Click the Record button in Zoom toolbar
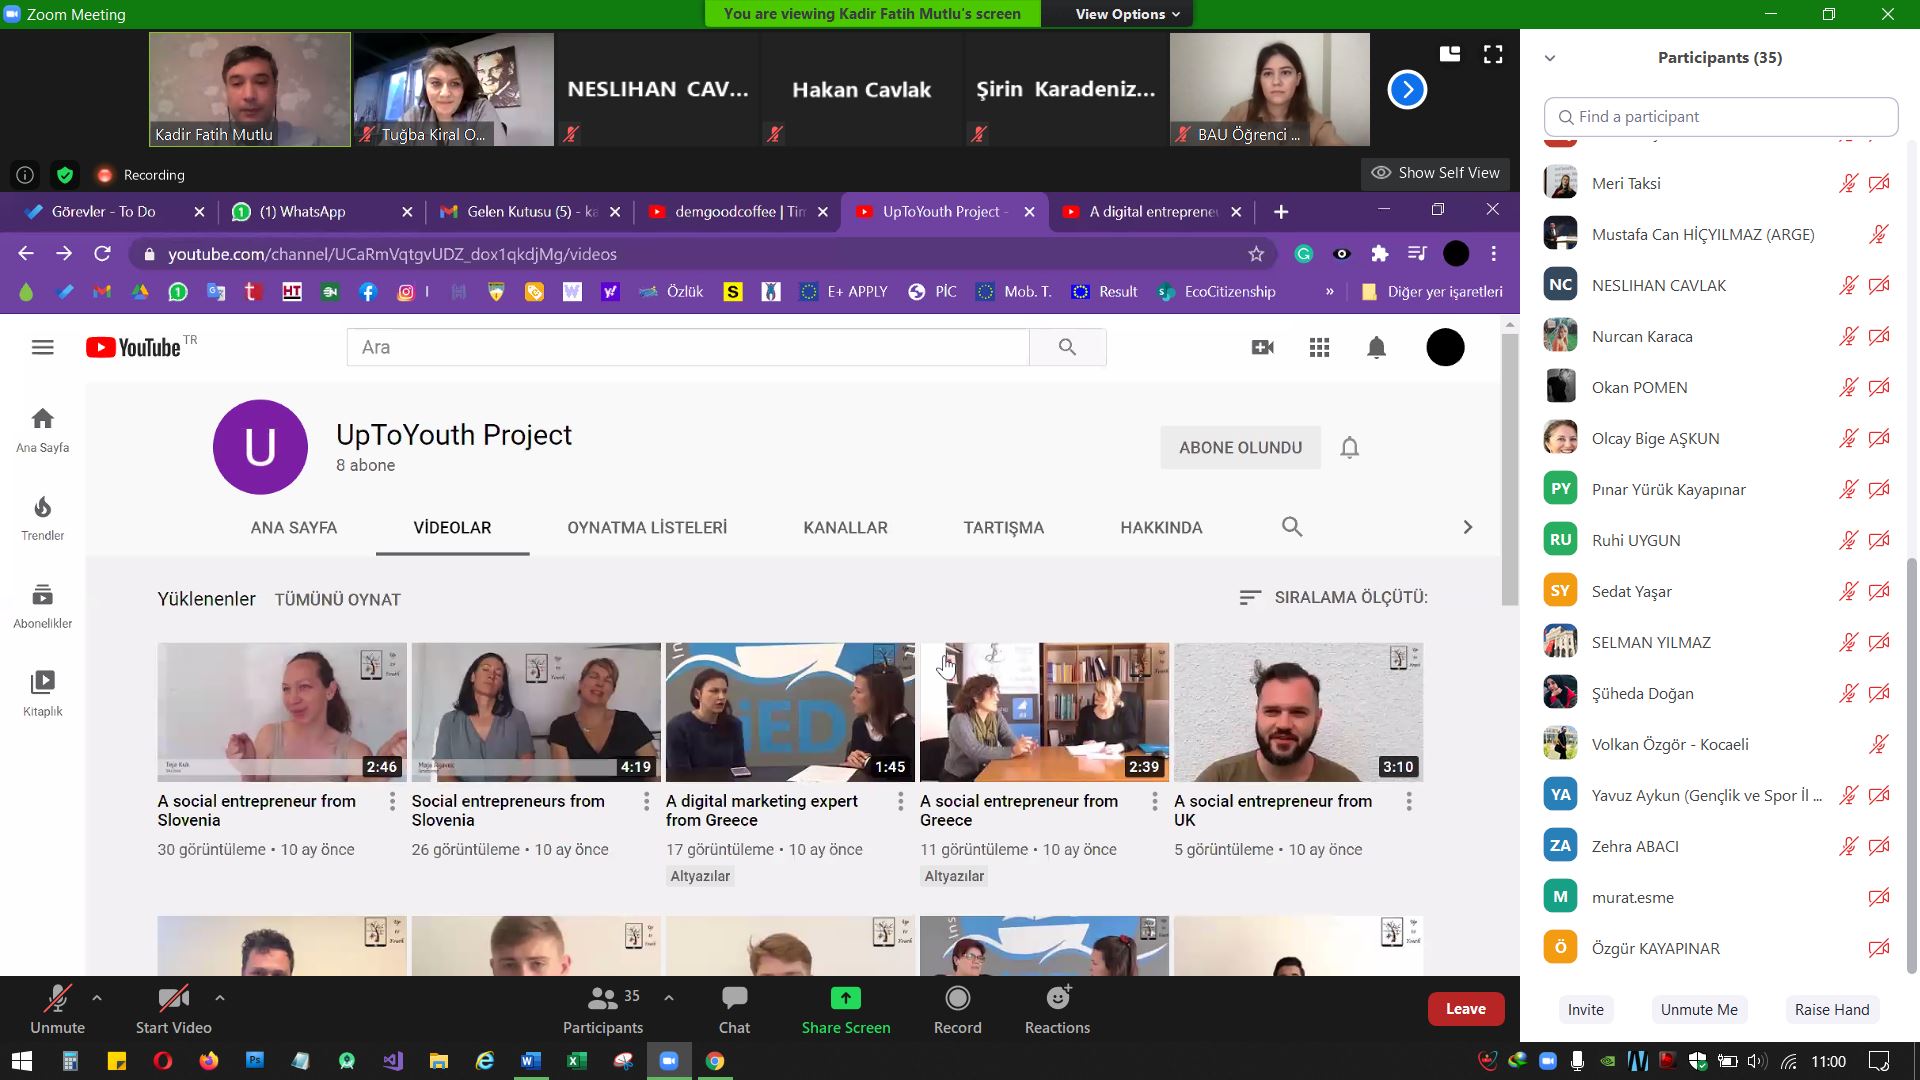The width and height of the screenshot is (1920, 1080). pyautogui.click(x=956, y=1009)
